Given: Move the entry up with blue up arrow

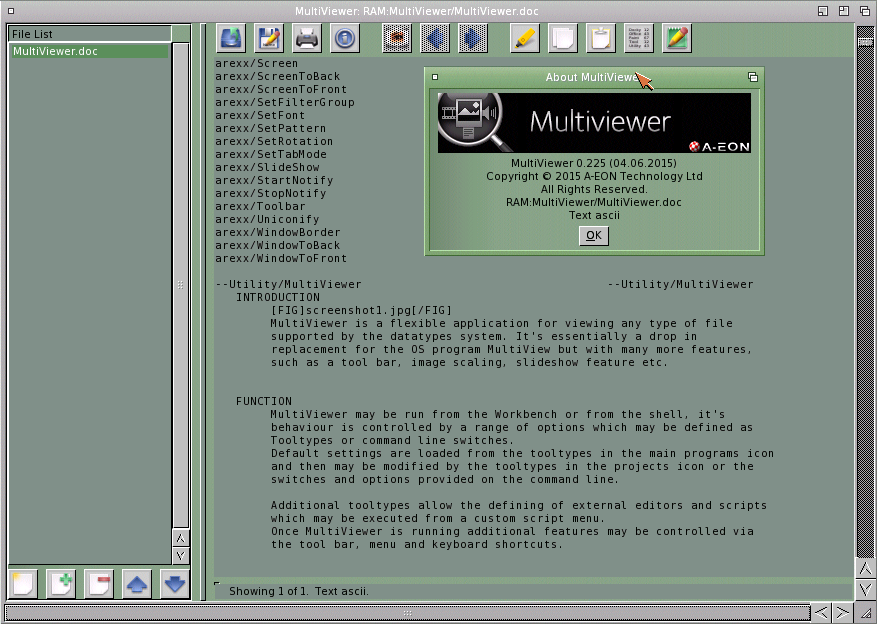Looking at the screenshot, I should click(137, 584).
